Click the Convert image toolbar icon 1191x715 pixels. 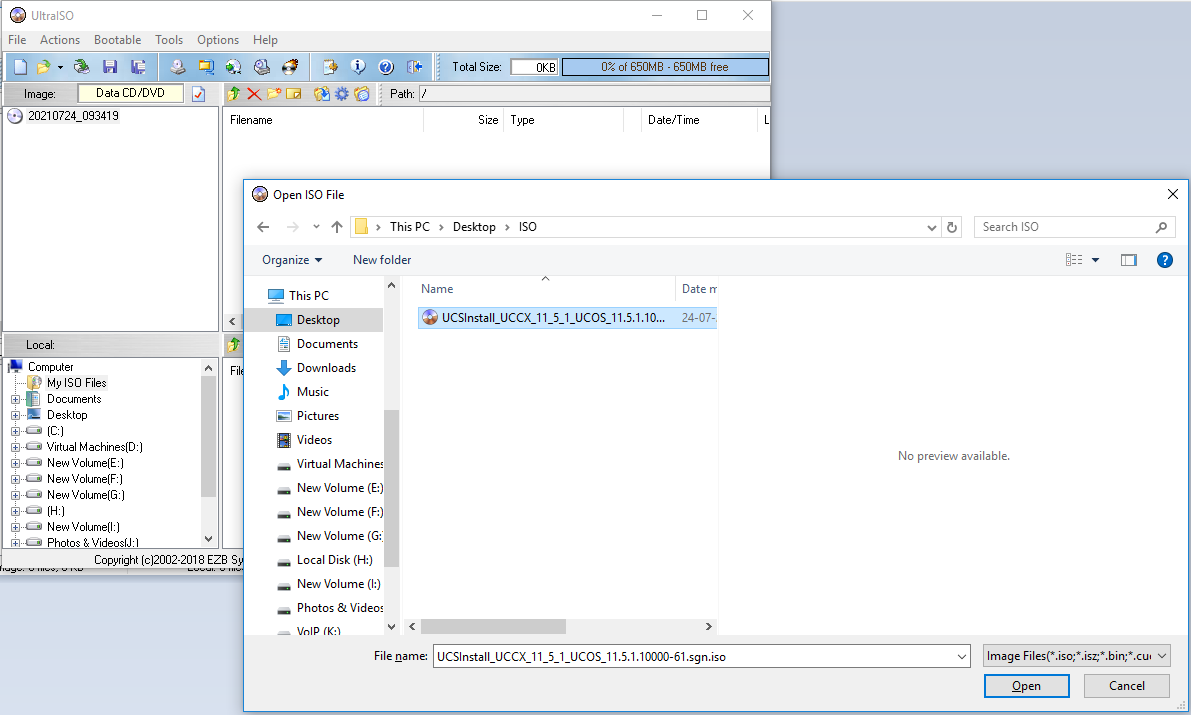tap(233, 67)
